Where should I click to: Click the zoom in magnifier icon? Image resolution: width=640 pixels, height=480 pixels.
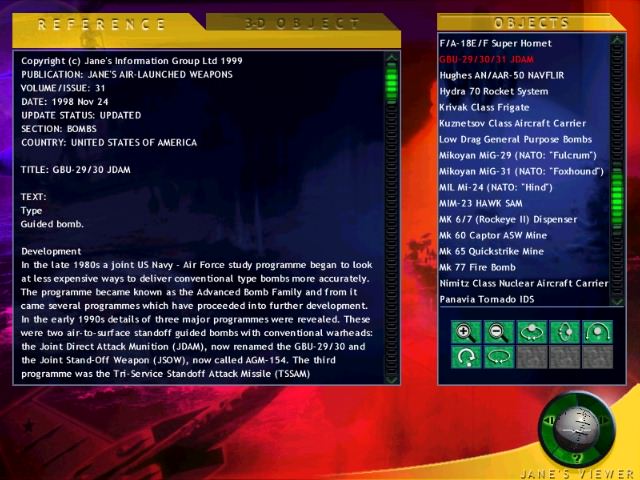click(x=463, y=332)
